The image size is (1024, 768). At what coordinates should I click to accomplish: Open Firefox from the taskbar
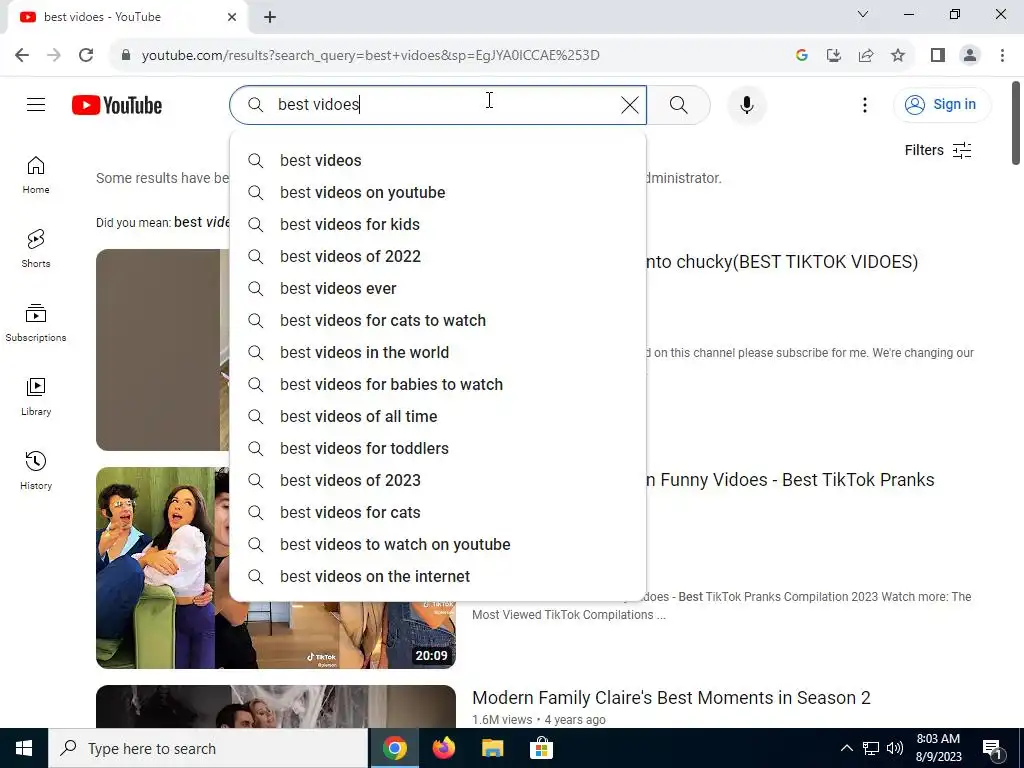click(443, 748)
